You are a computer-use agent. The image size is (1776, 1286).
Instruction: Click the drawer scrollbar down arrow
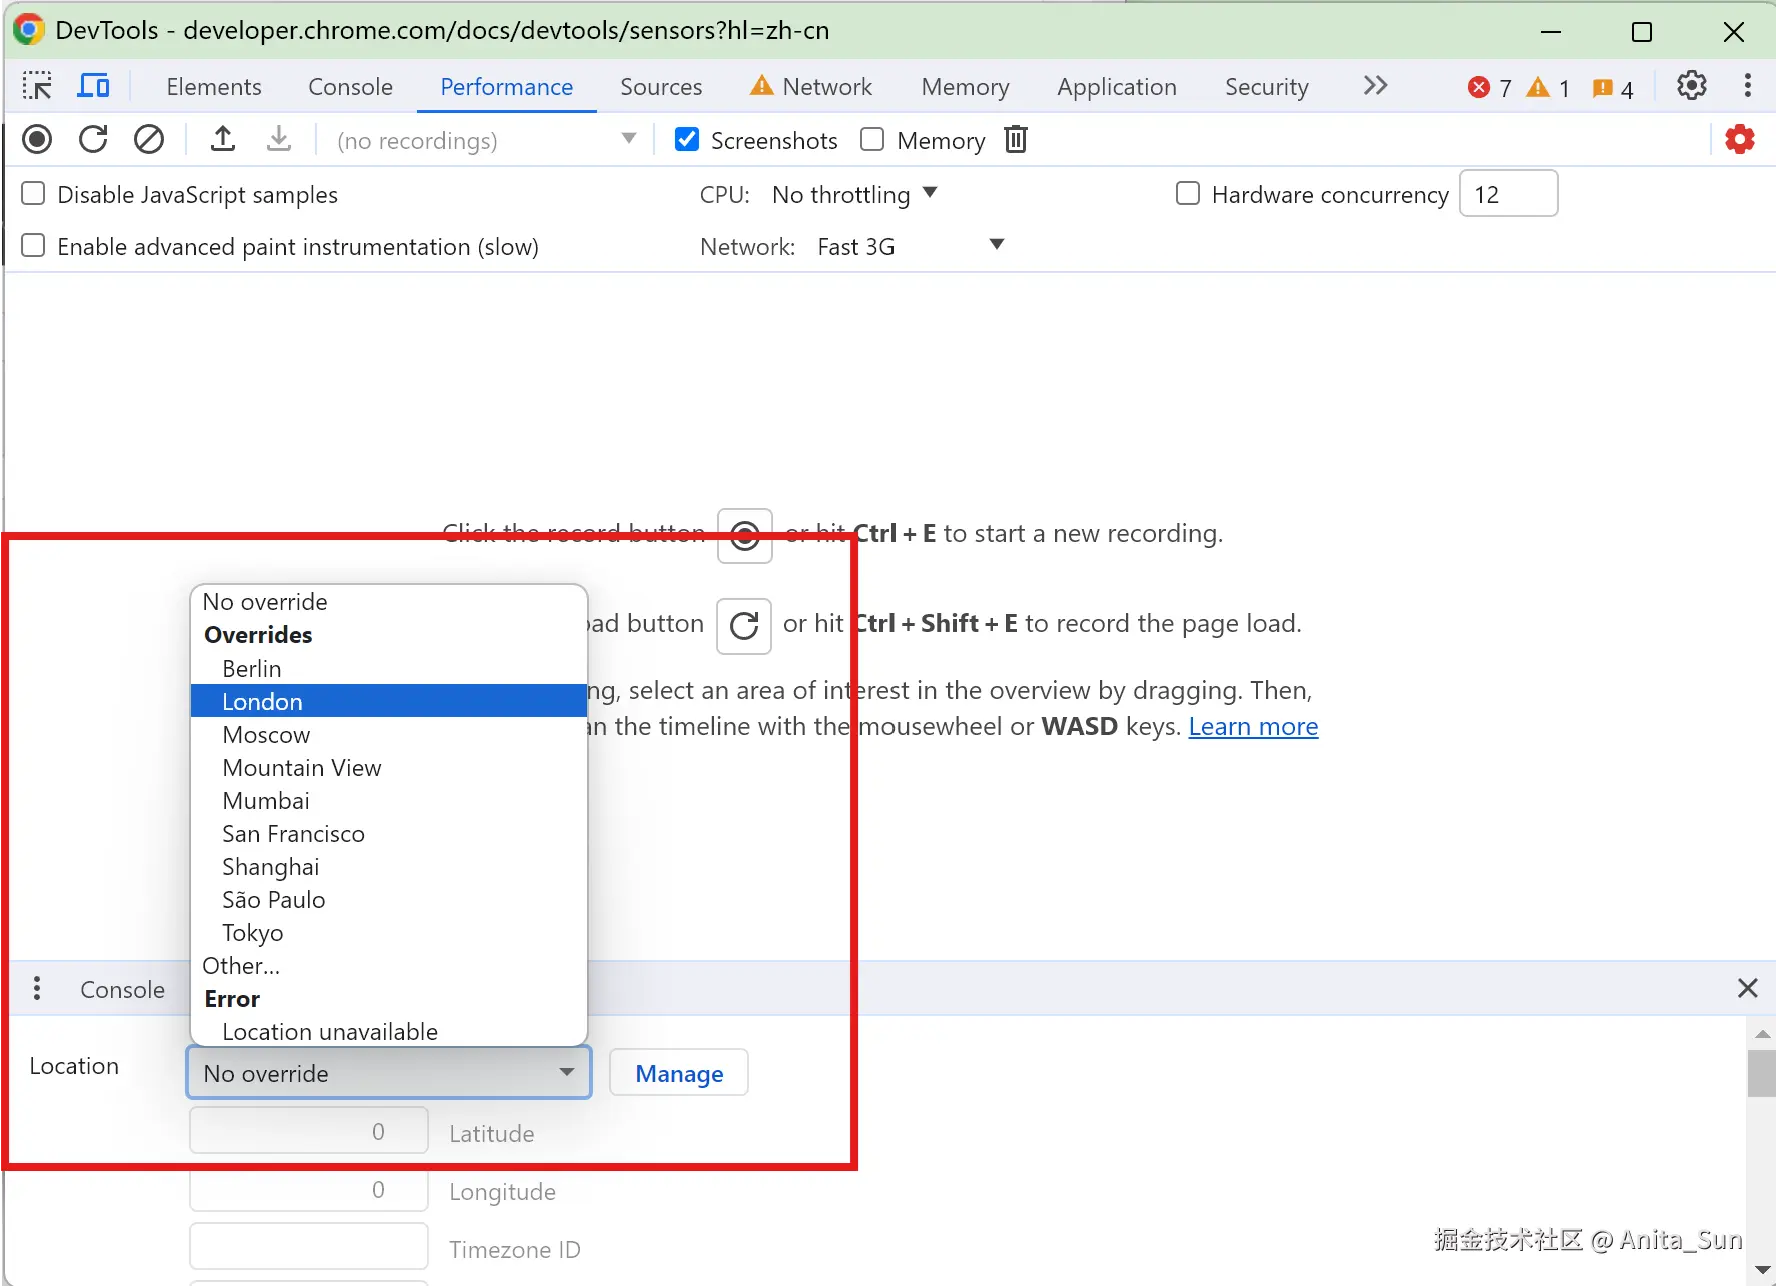click(x=1762, y=1270)
